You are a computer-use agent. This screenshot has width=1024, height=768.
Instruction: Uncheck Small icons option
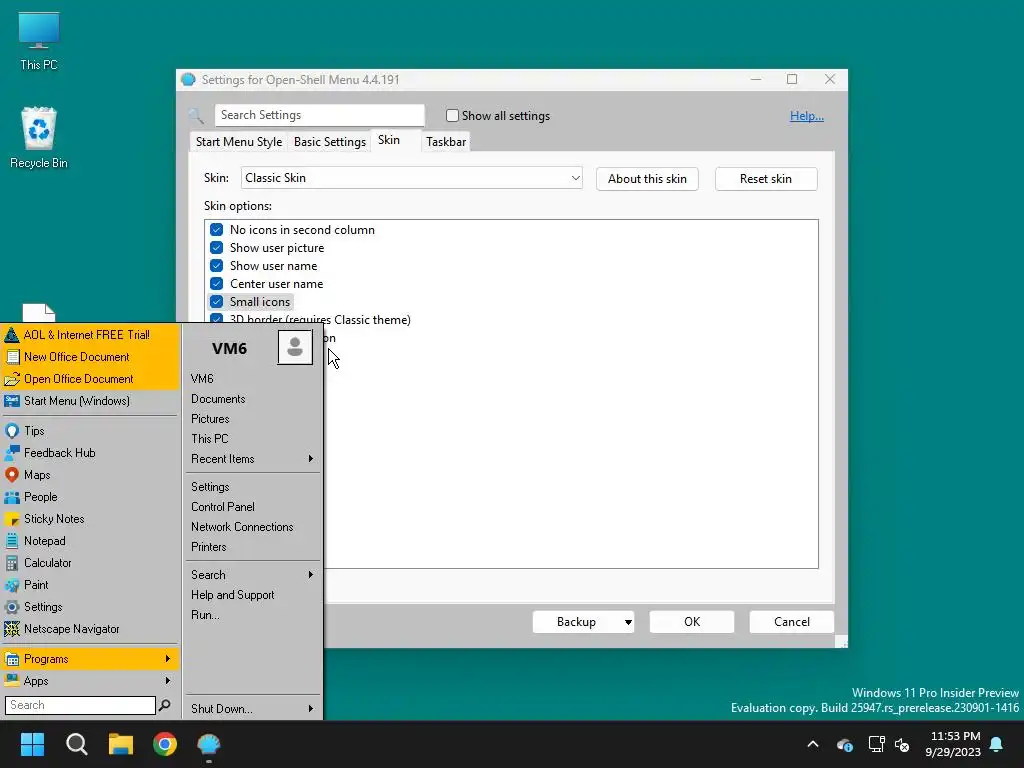point(216,302)
